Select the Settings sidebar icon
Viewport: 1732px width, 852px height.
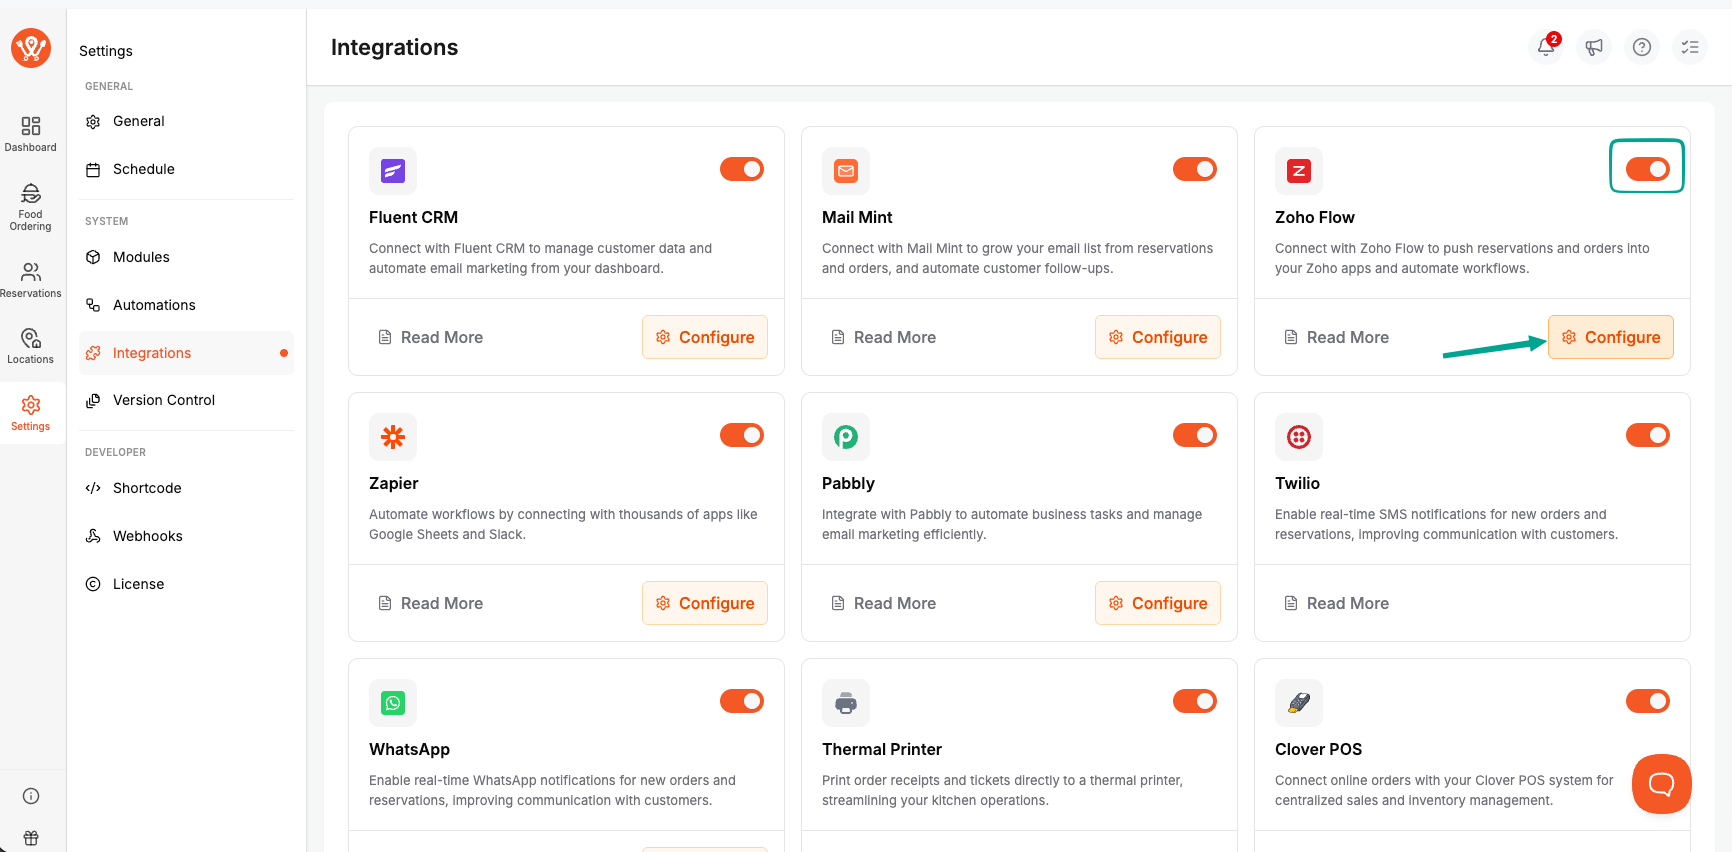point(31,413)
